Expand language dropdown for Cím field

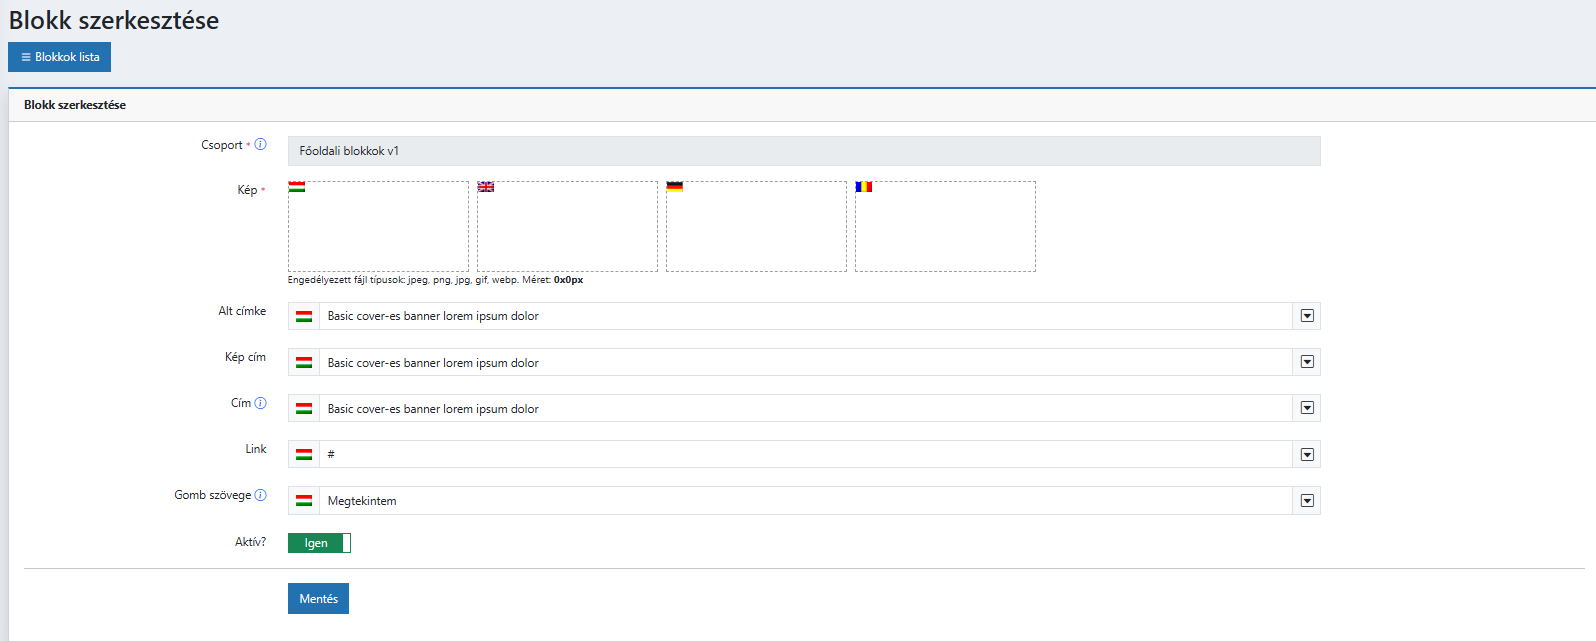tap(1306, 408)
